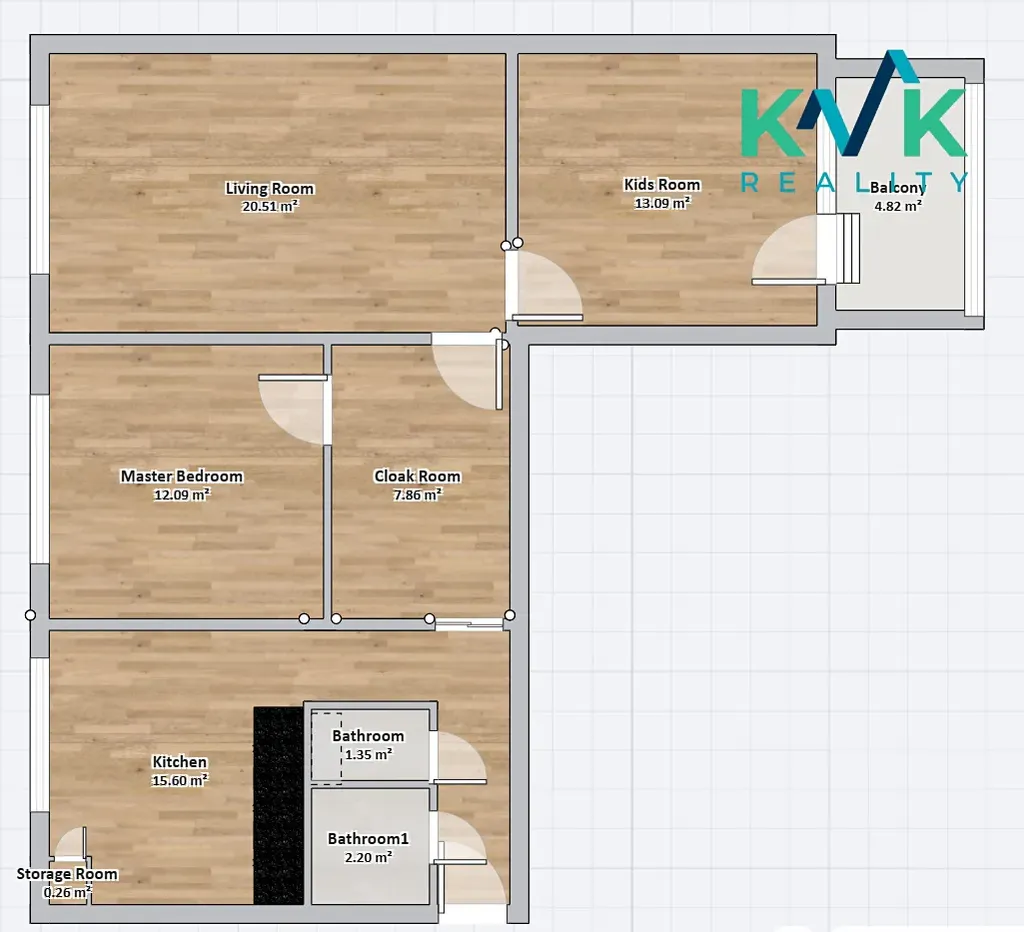Select the Storage Room door
The height and width of the screenshot is (932, 1024).
69,843
